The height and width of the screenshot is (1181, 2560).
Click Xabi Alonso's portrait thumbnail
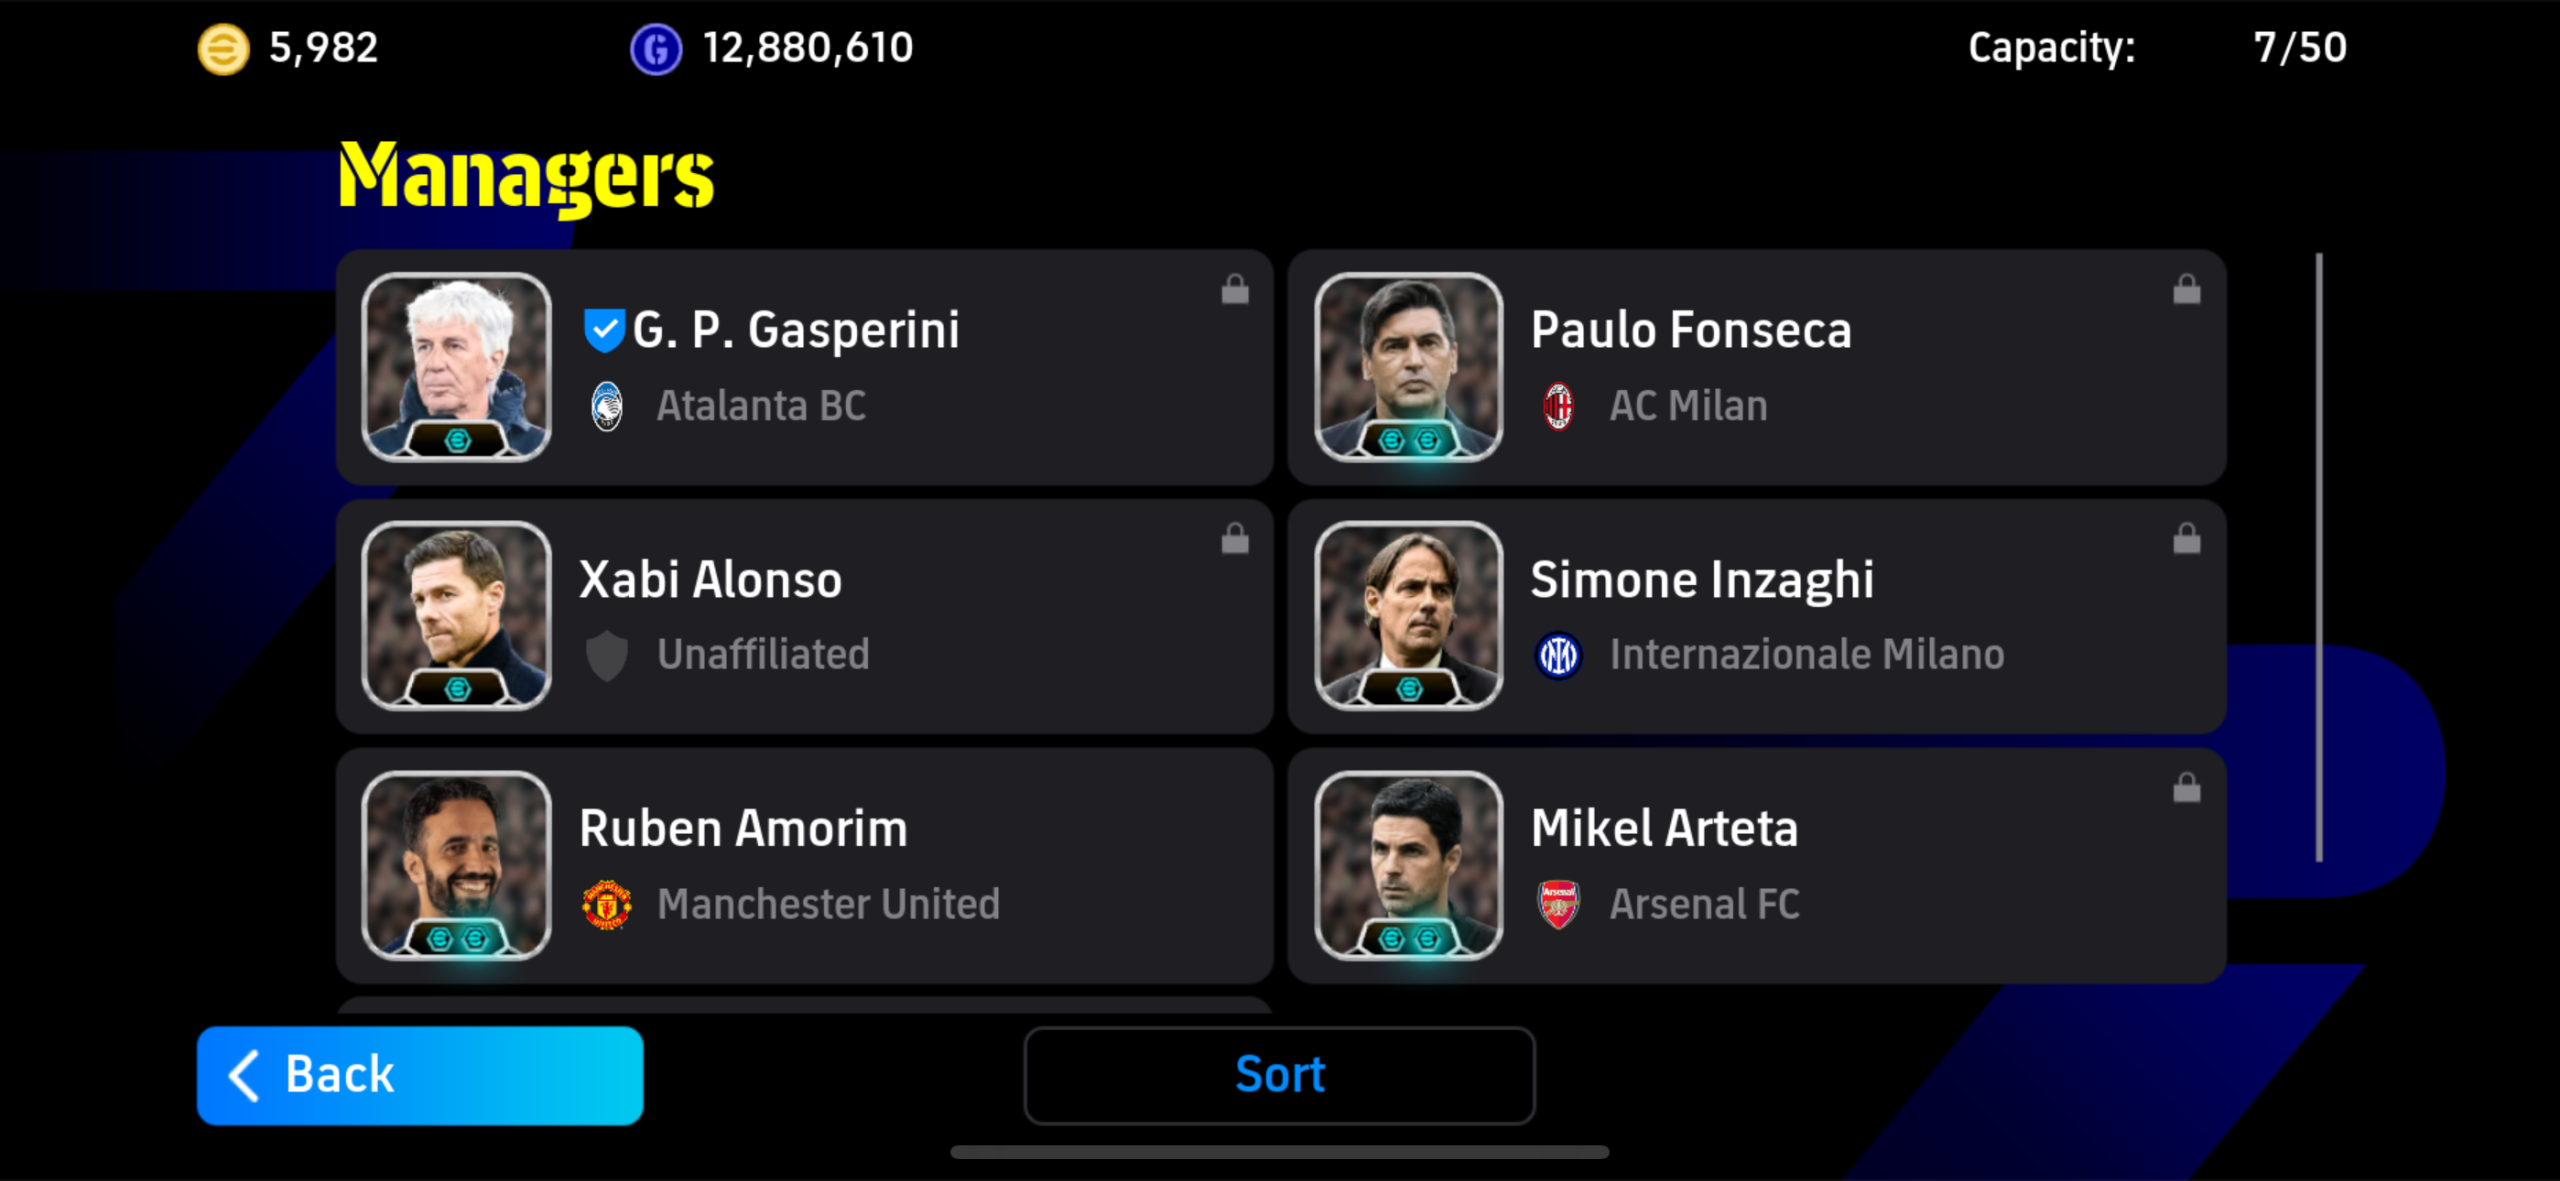(x=457, y=615)
